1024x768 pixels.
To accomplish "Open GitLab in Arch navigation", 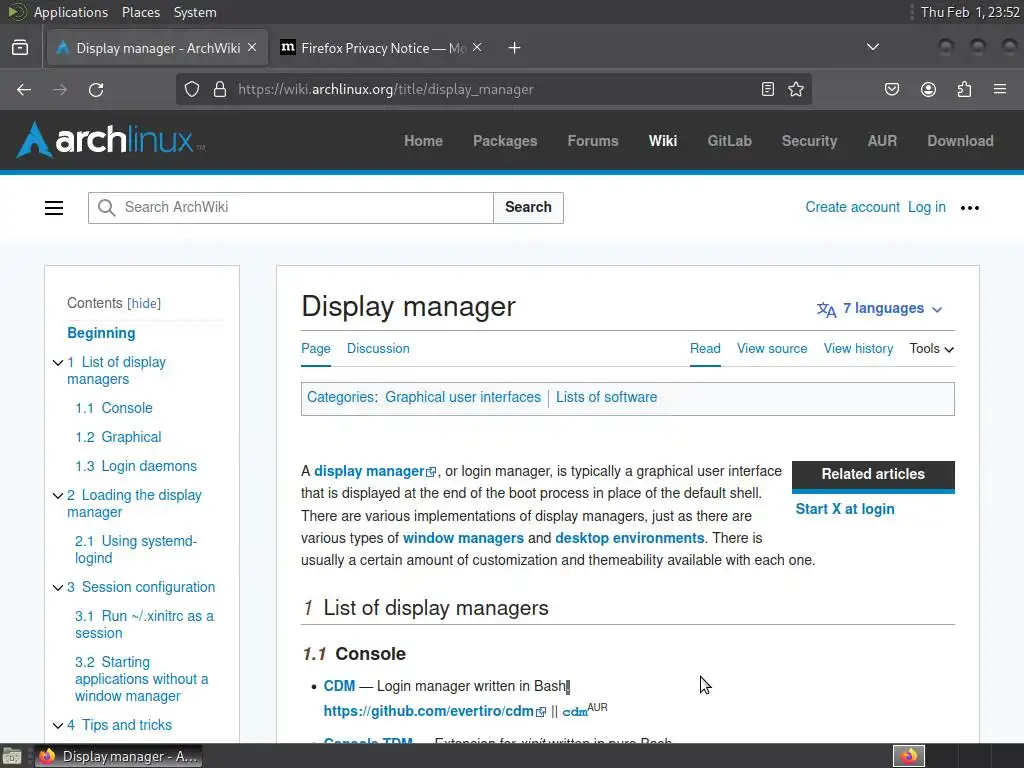I will 729,141.
